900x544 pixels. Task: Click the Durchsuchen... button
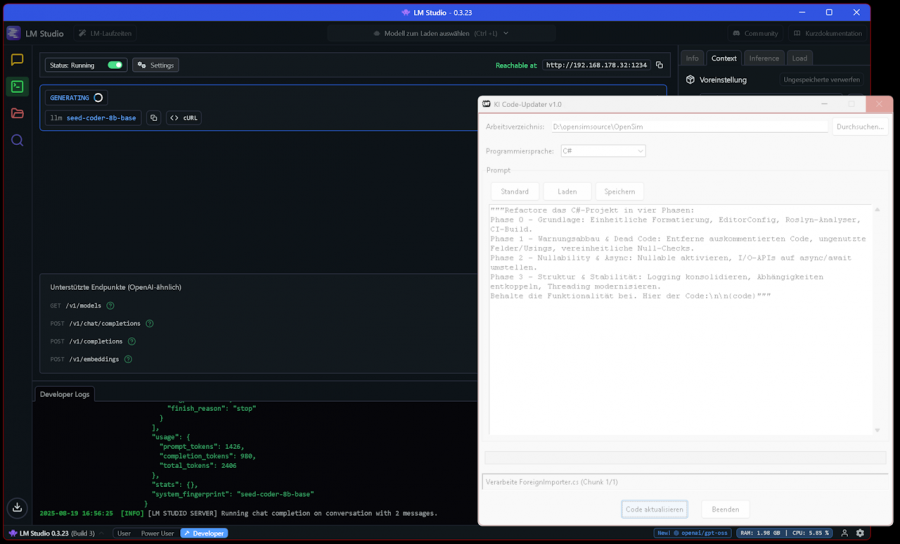click(859, 126)
